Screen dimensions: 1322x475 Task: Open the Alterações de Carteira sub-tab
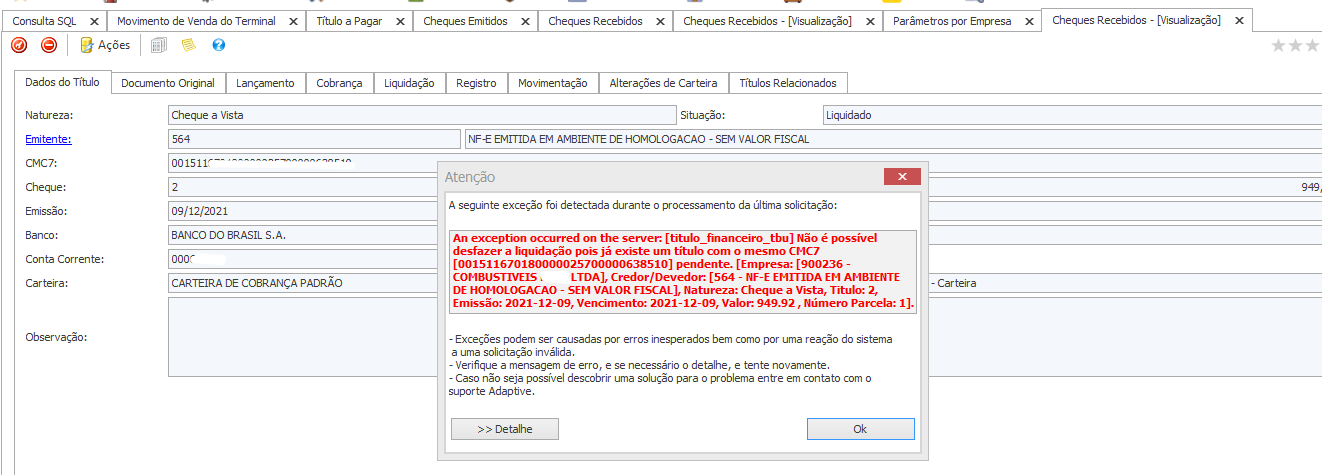pyautogui.click(x=664, y=83)
